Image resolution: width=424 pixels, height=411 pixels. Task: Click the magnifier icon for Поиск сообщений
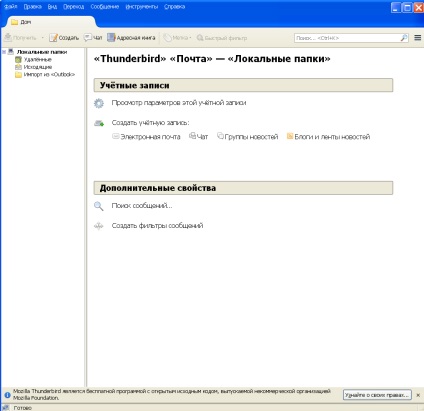[99, 206]
